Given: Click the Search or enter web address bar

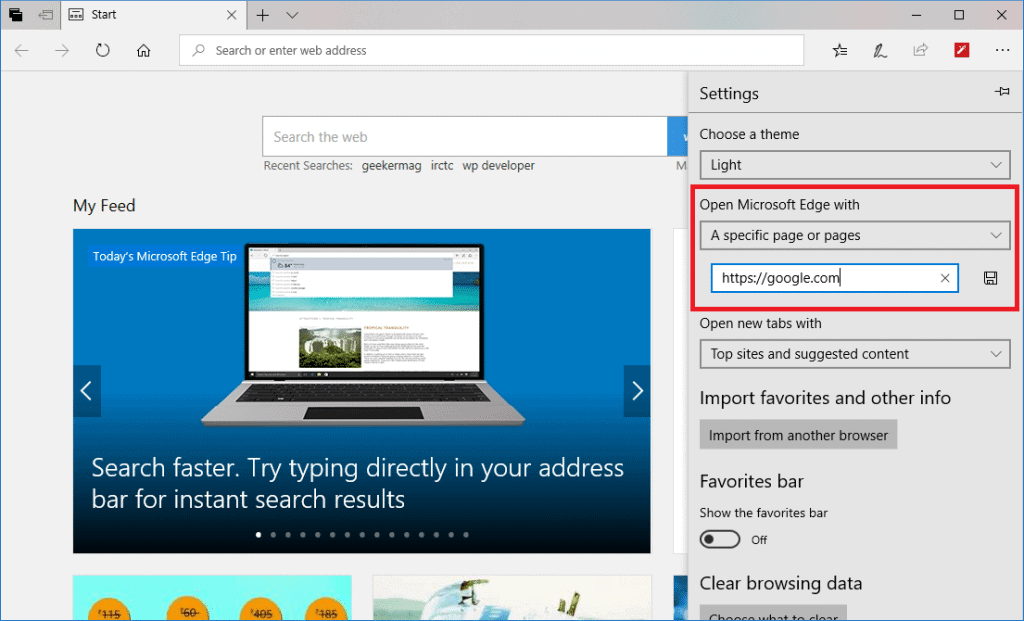Looking at the screenshot, I should click(x=491, y=50).
